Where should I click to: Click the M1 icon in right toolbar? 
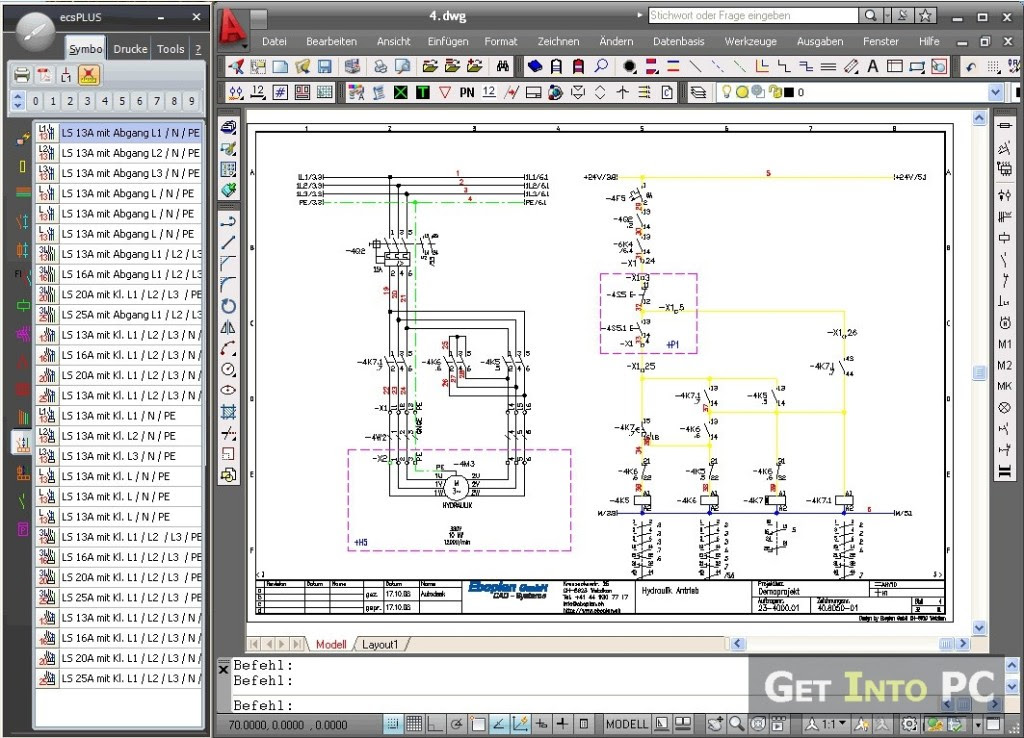pos(1004,344)
